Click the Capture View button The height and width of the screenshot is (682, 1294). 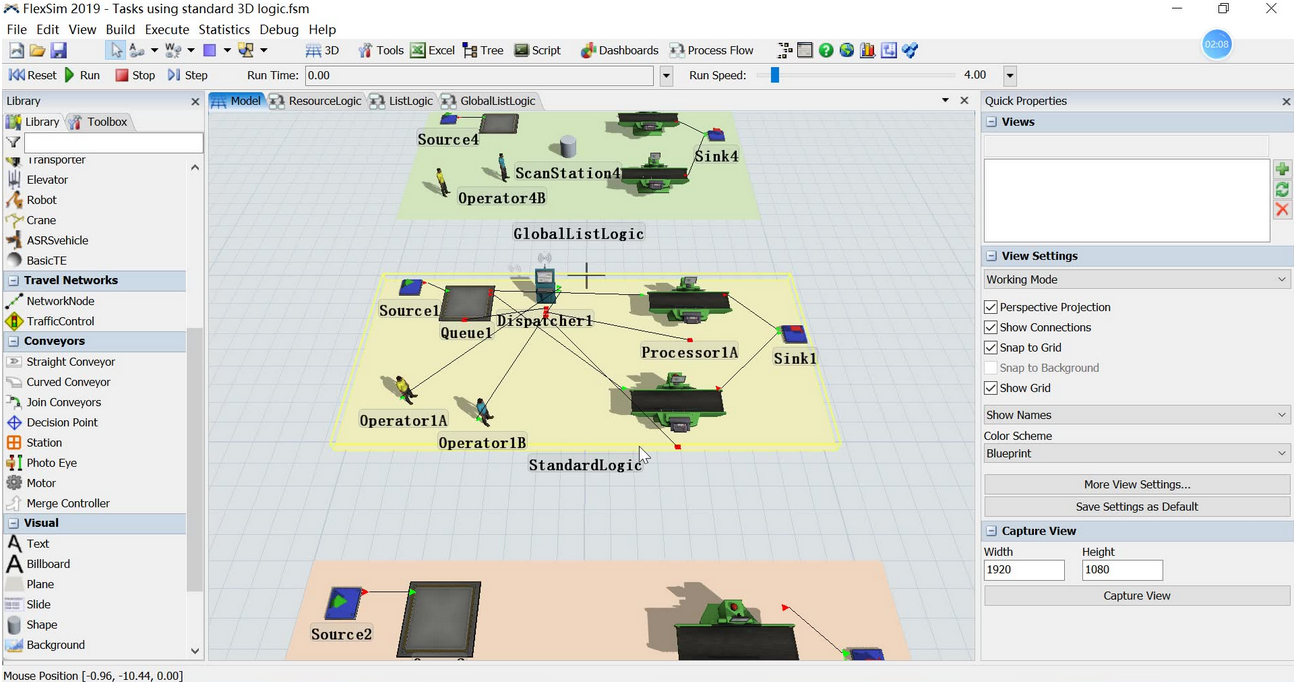click(1137, 596)
